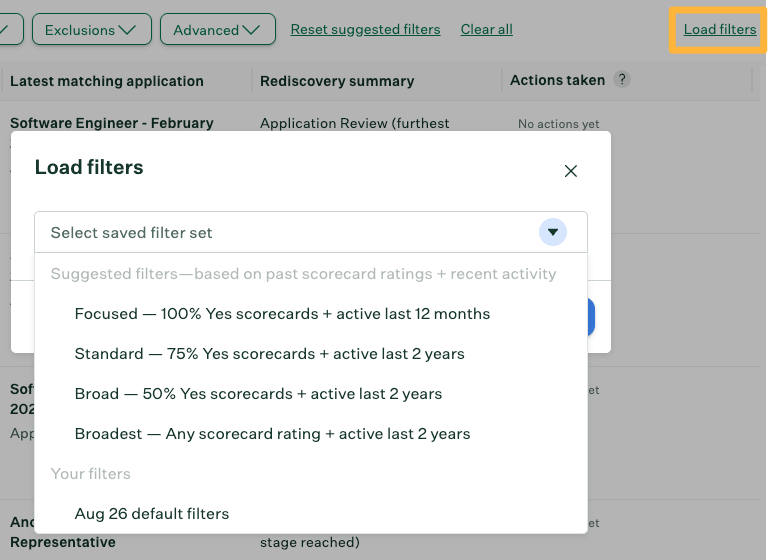Screen dimensions: 768x560
Task: Click Latest matching application column header
Action: [x=107, y=81]
